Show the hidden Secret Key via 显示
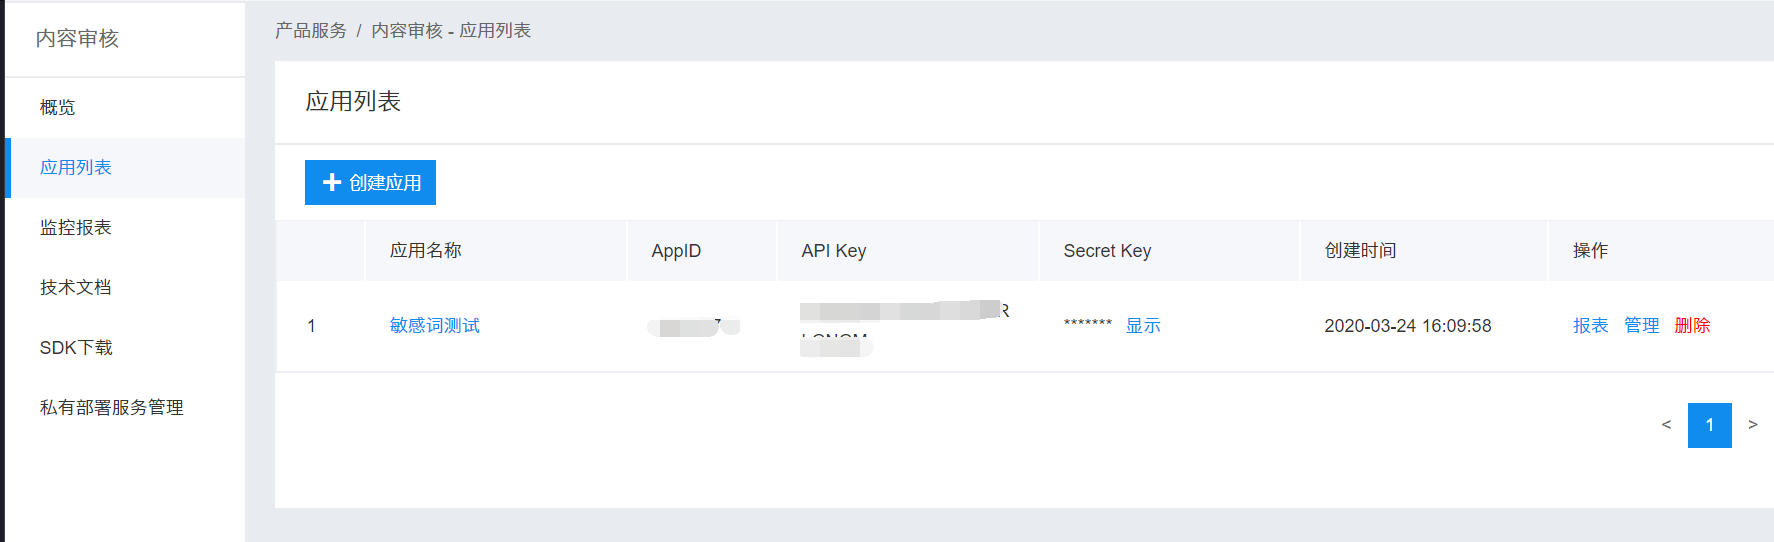 [1143, 325]
